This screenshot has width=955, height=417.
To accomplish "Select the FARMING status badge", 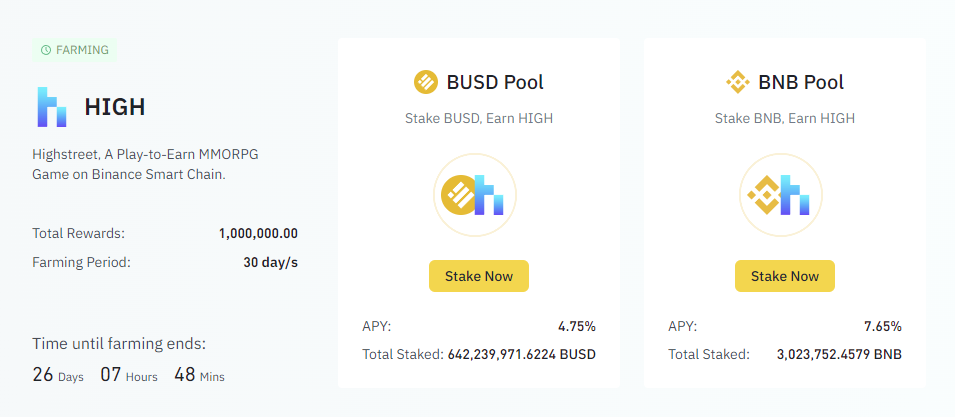I will pos(75,49).
